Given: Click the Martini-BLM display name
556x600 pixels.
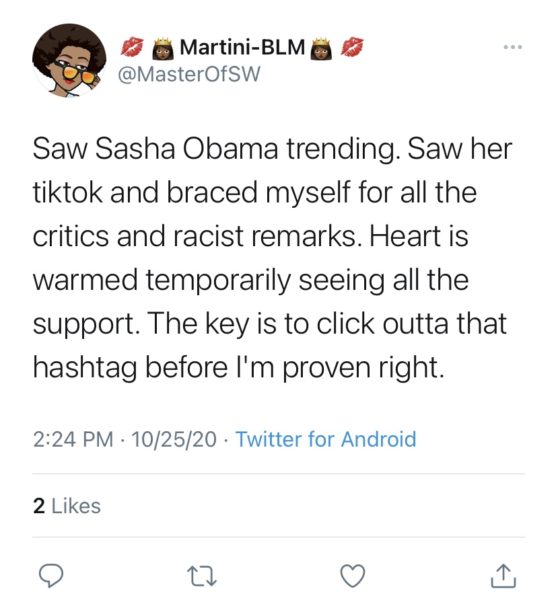Looking at the screenshot, I should [x=242, y=48].
